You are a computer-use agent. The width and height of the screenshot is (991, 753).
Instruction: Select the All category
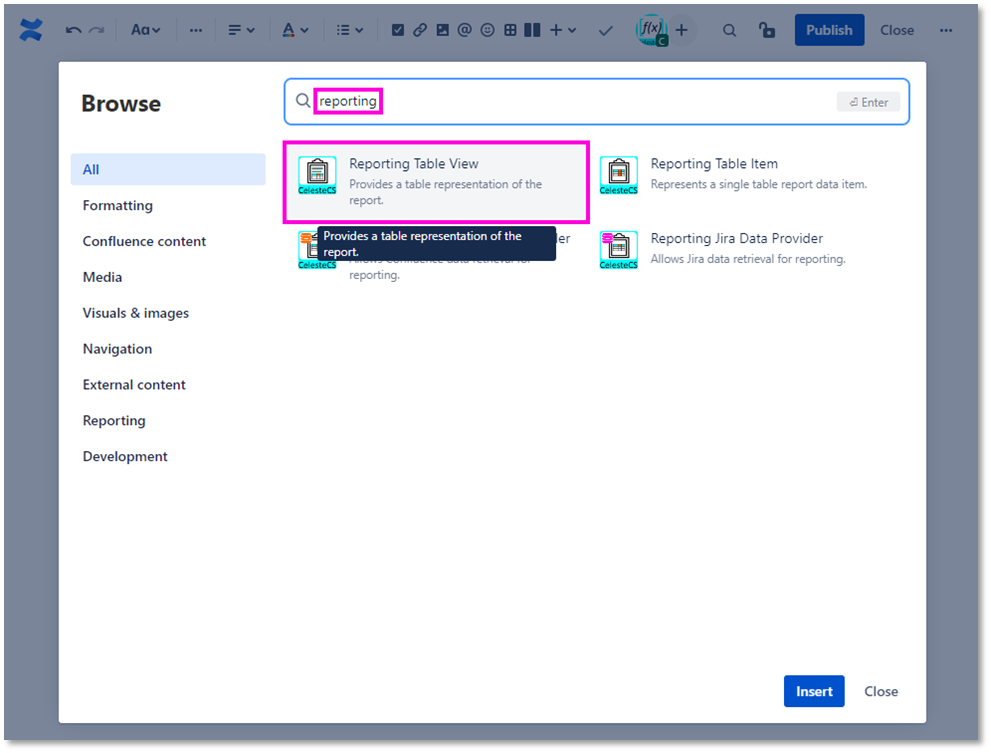click(168, 169)
